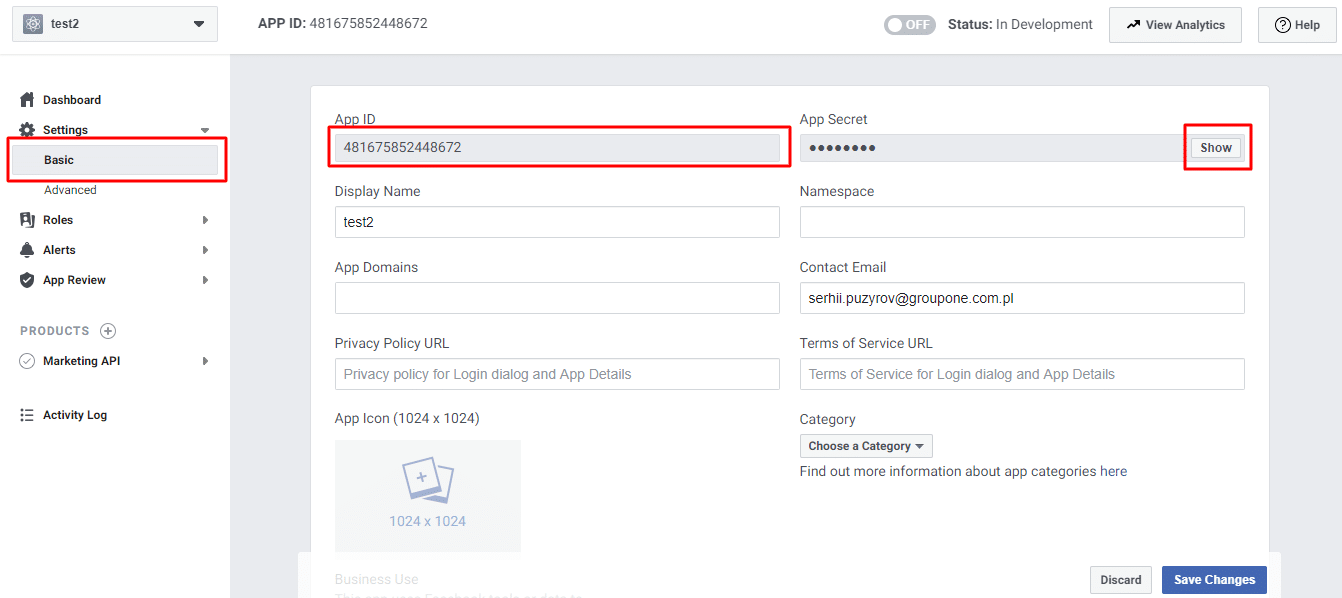Image resolution: width=1342 pixels, height=598 pixels.
Task: Expand the App Review submenu arrow
Action: click(205, 280)
